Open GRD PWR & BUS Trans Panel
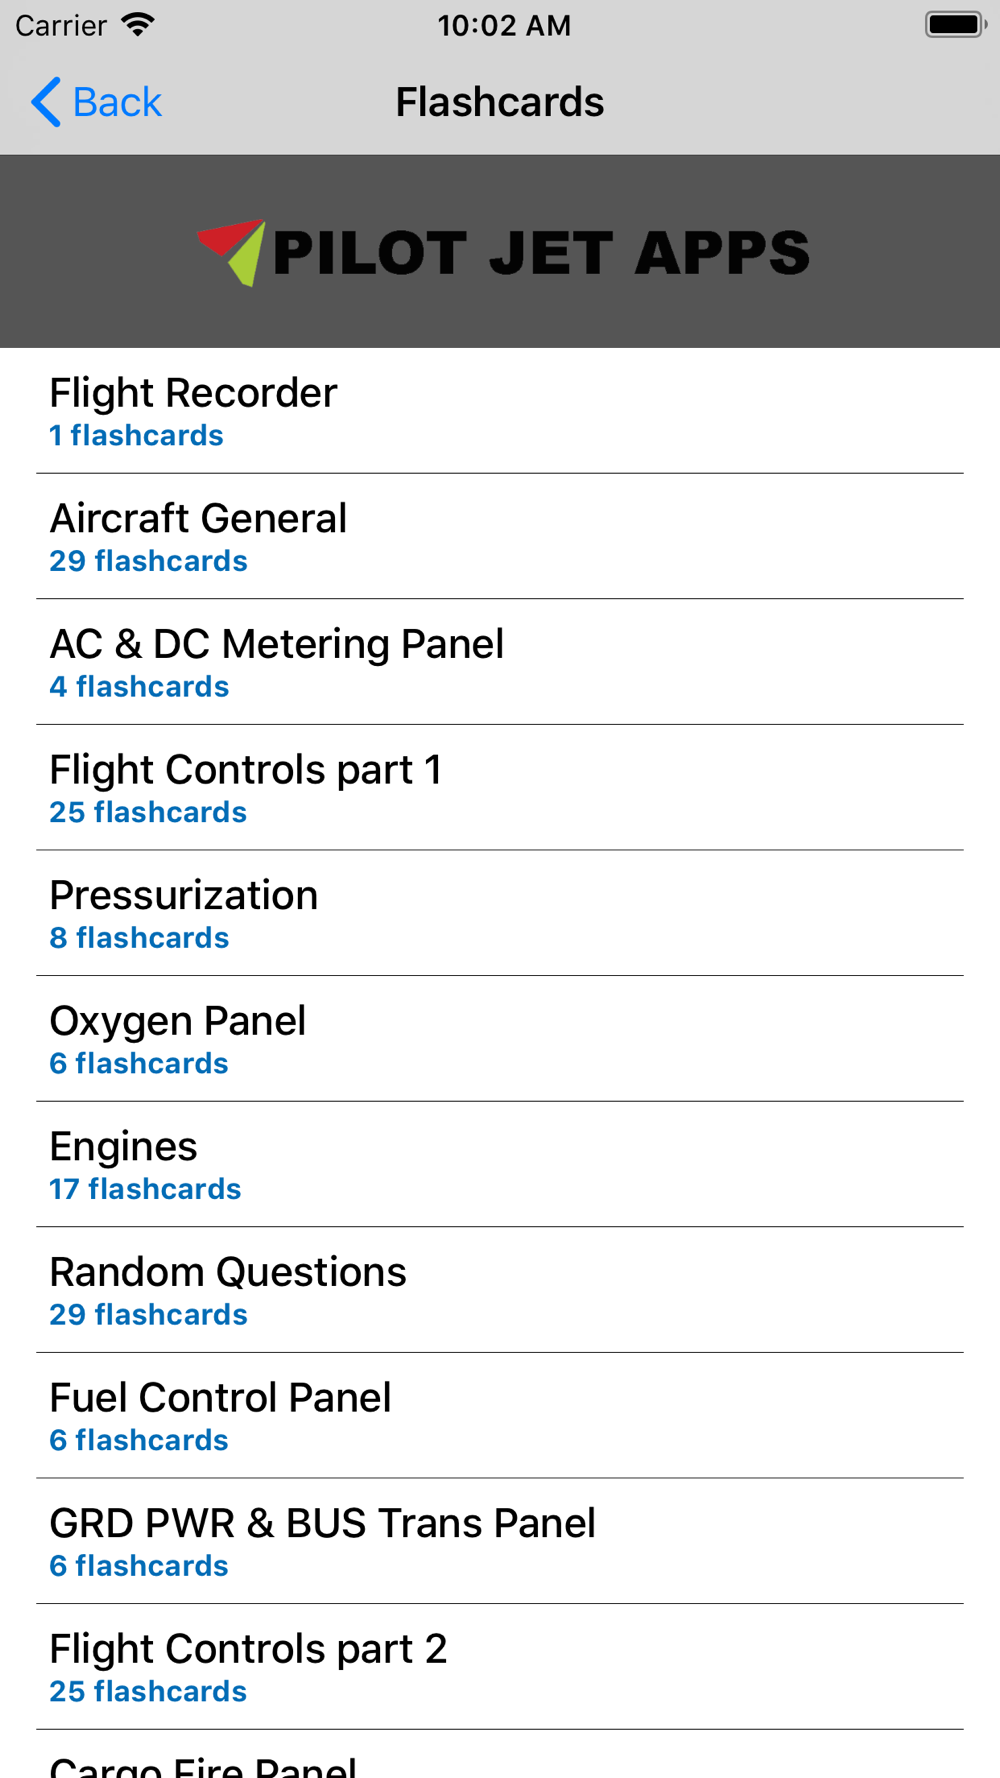Image resolution: width=1000 pixels, height=1778 pixels. 500,1541
